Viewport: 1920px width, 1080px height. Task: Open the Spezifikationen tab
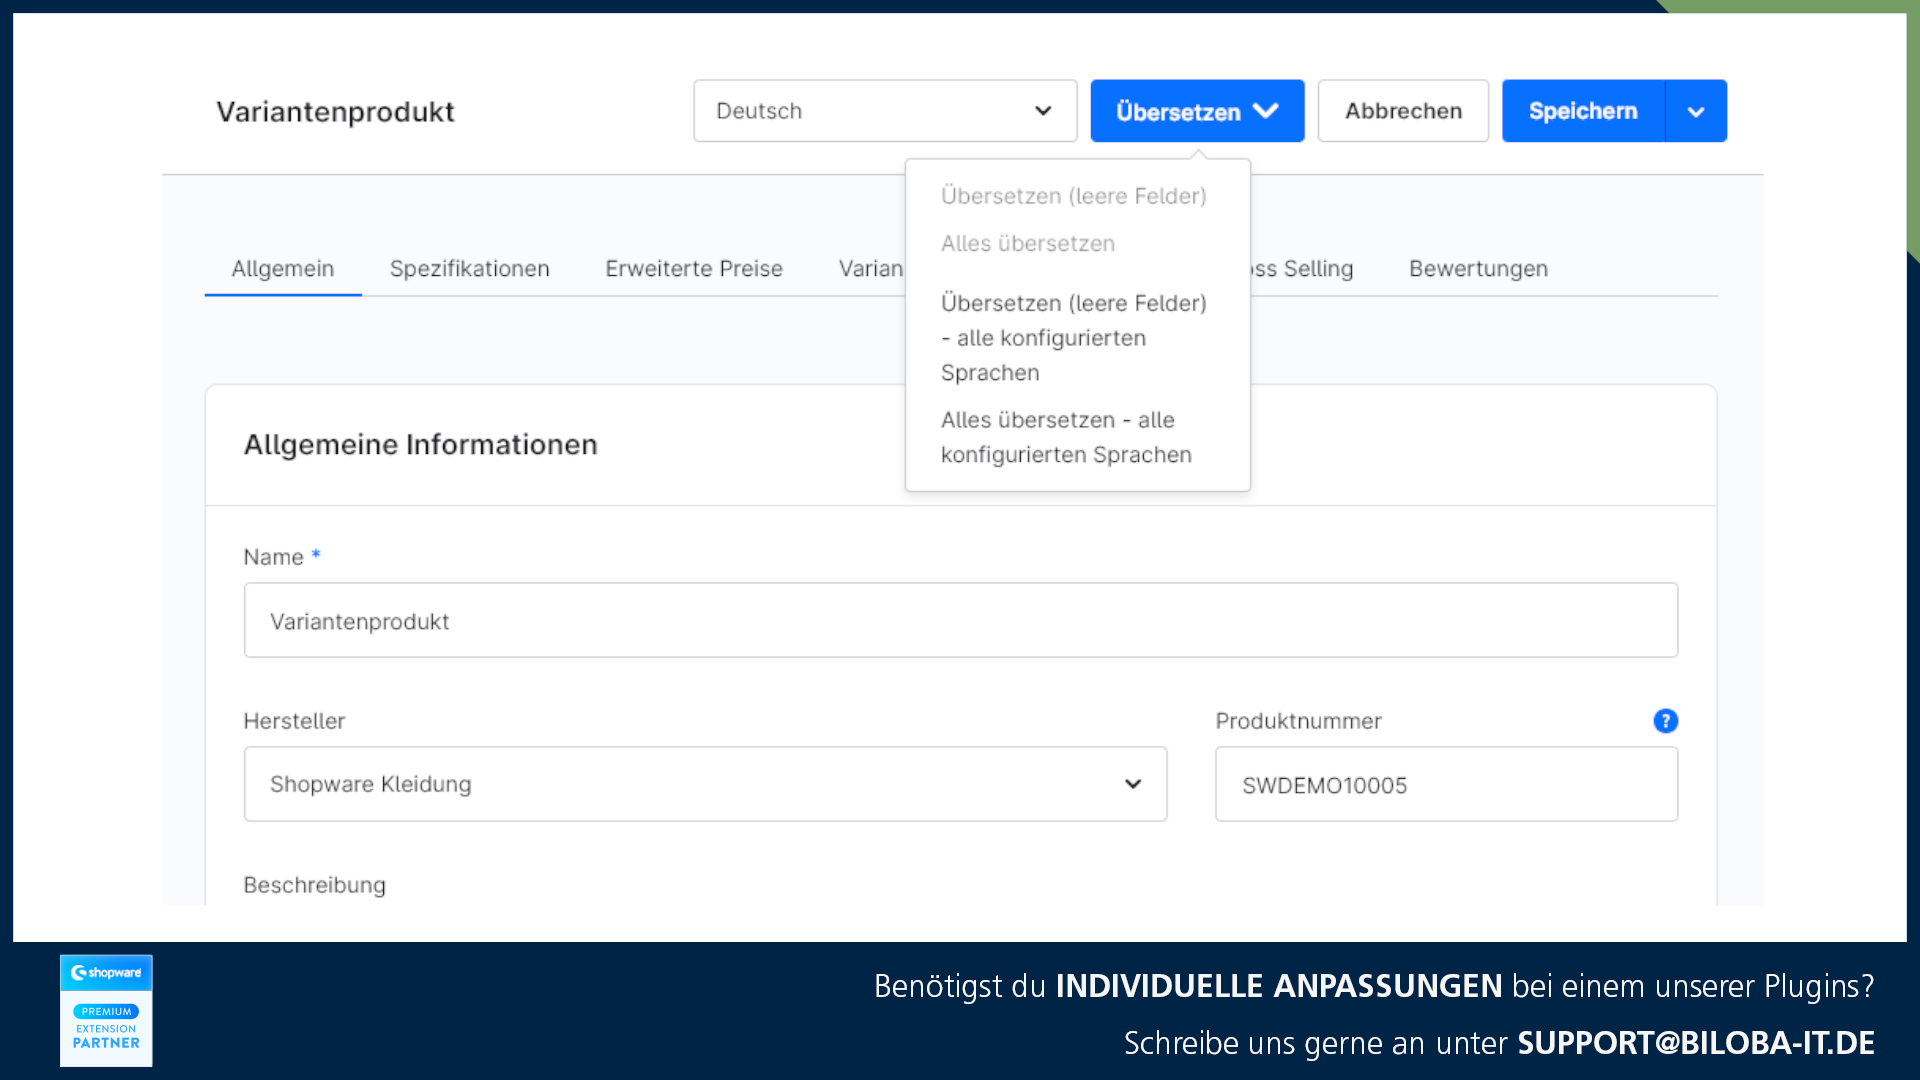(x=469, y=269)
